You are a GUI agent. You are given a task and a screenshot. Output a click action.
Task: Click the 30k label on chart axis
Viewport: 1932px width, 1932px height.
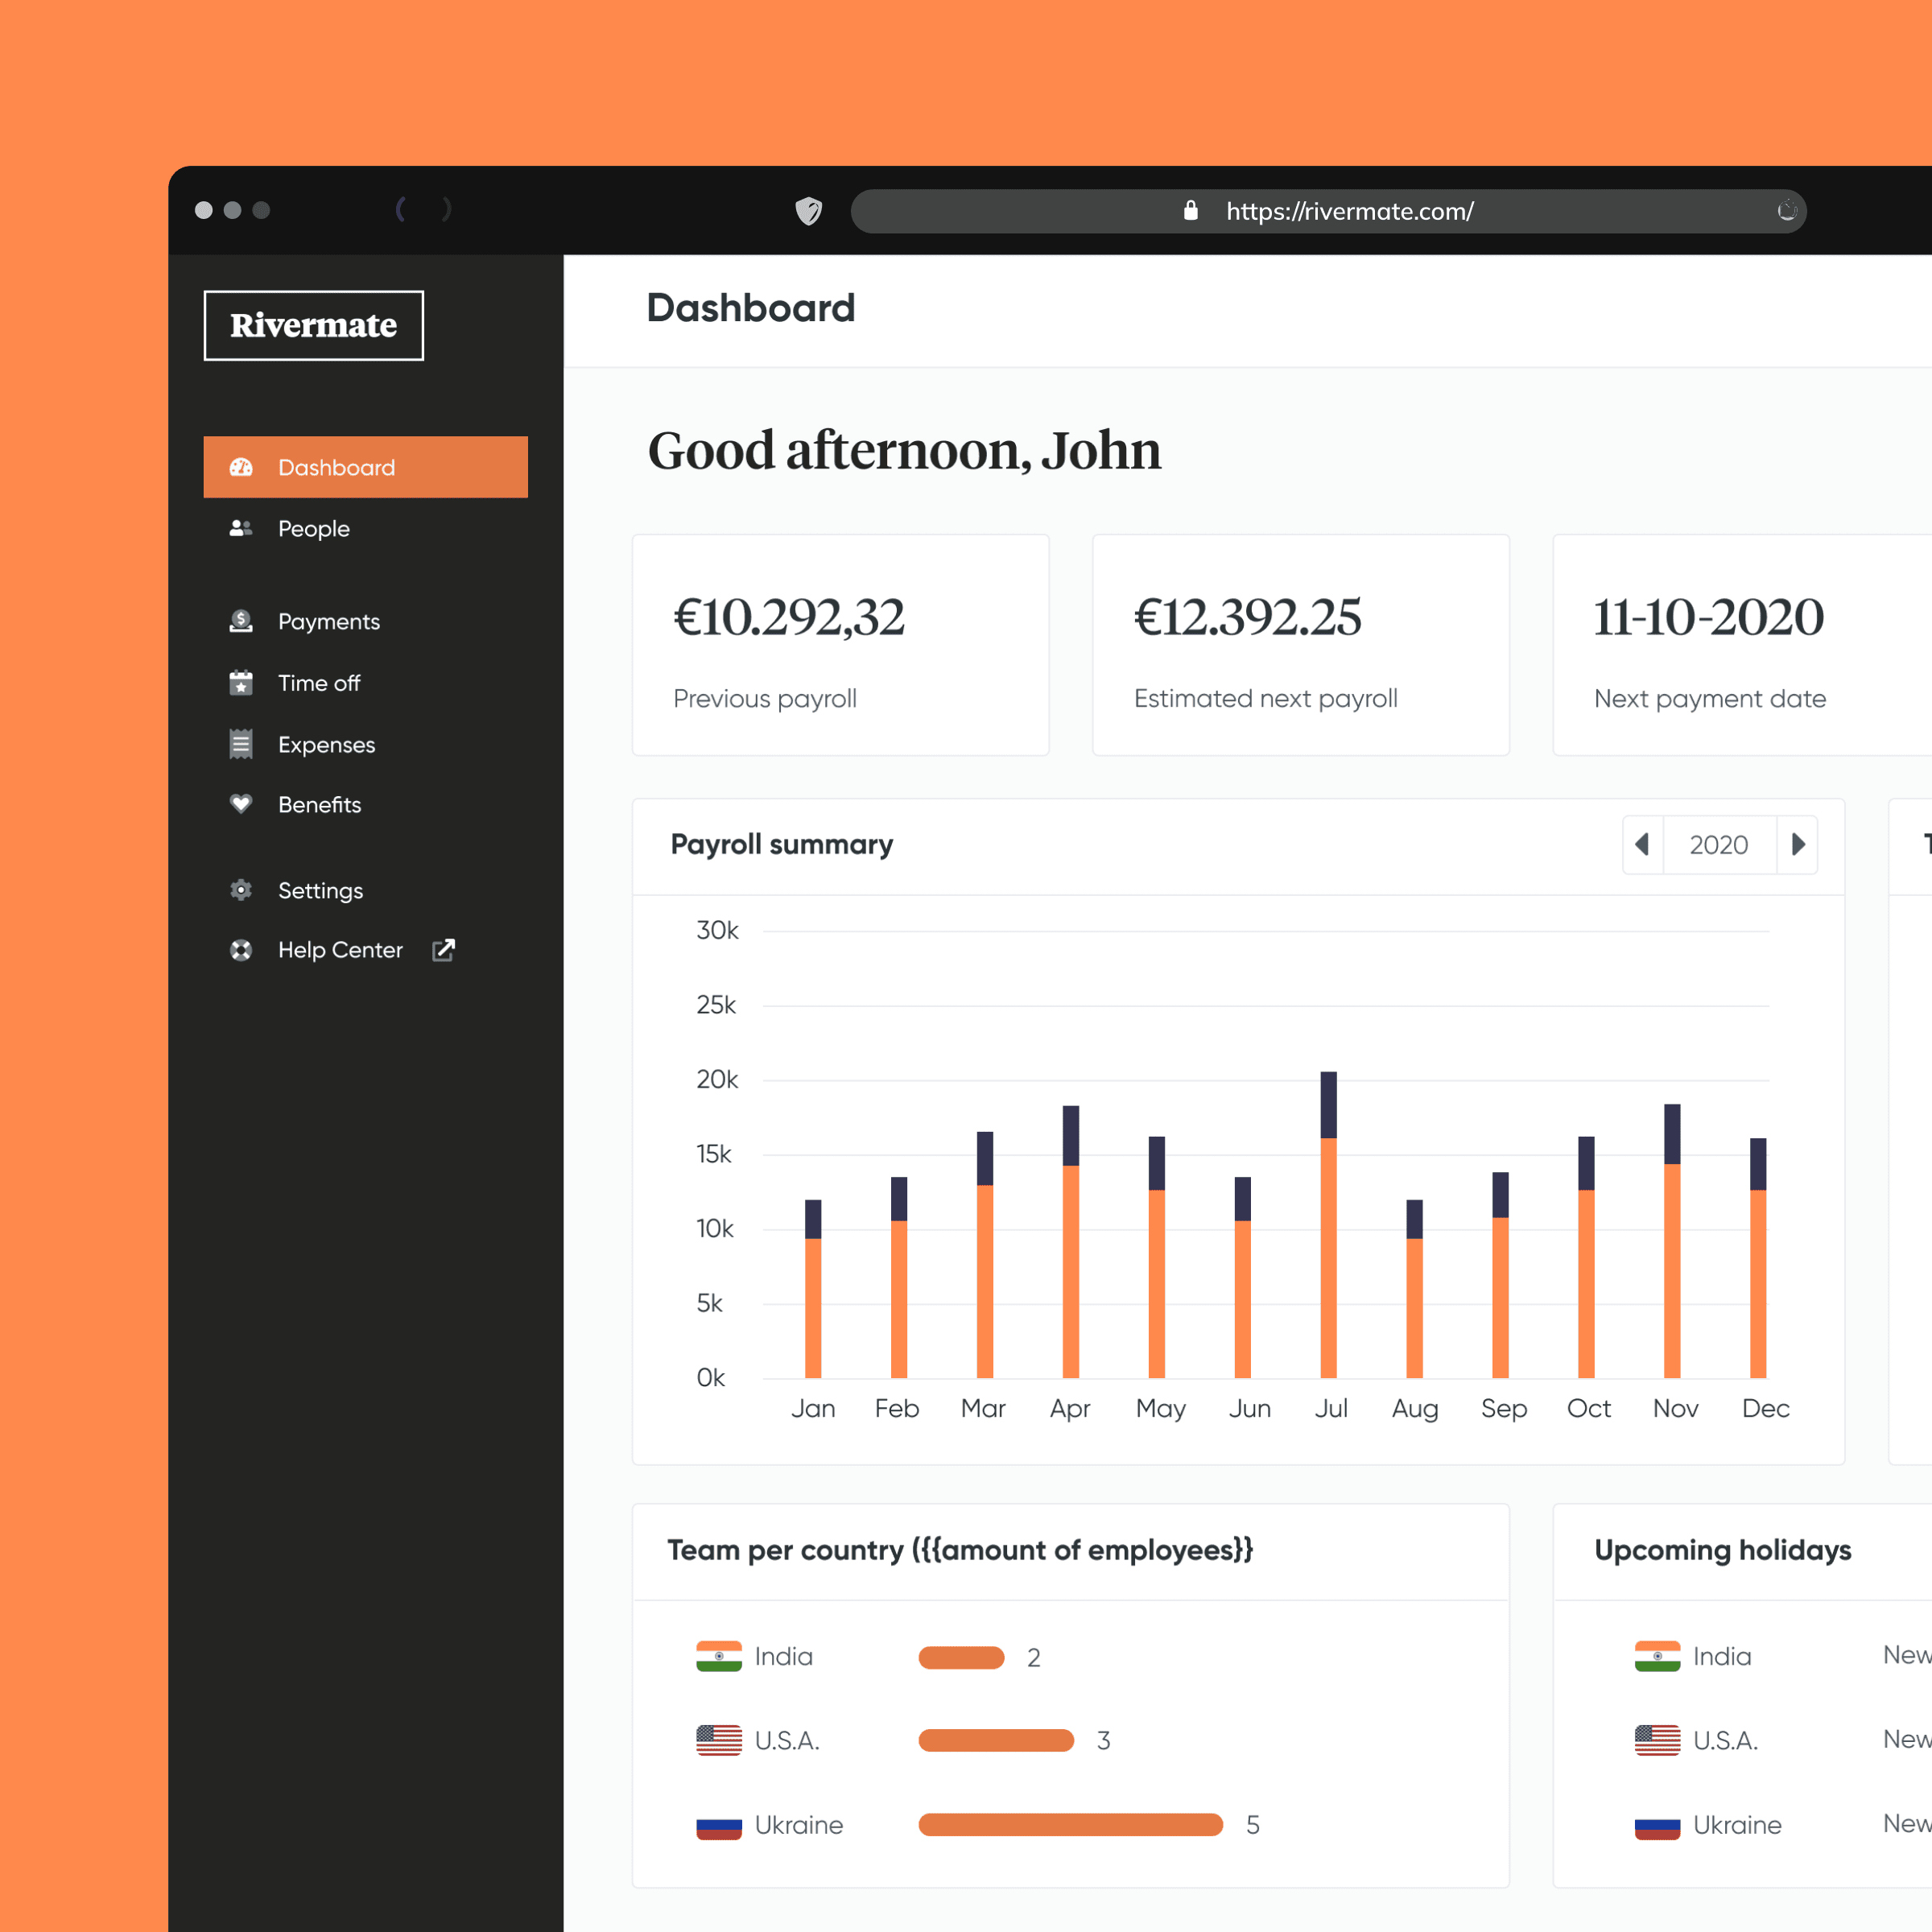pos(717,931)
